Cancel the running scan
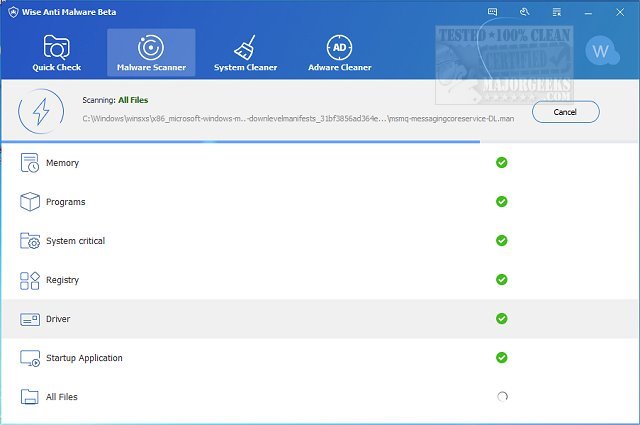The height and width of the screenshot is (425, 640). [566, 112]
